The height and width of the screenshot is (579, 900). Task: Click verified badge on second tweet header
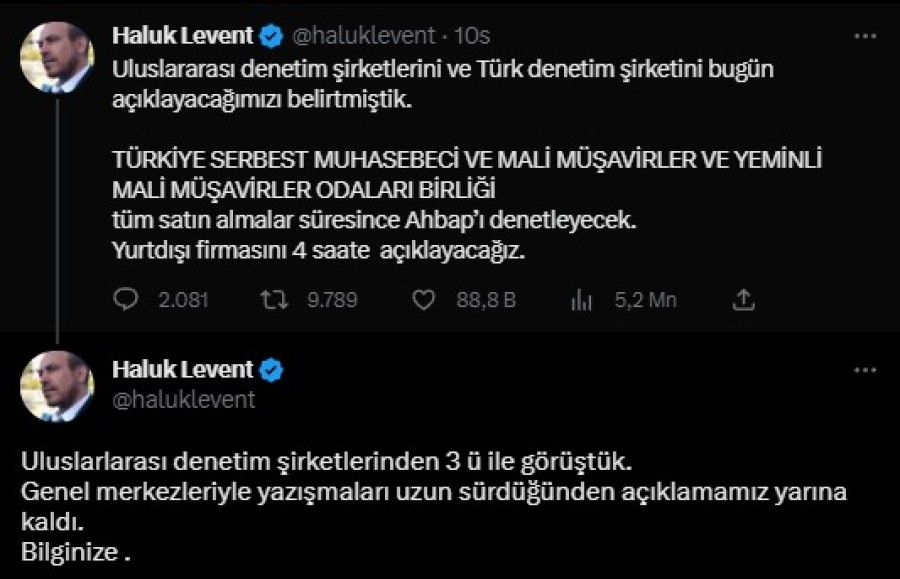coord(271,370)
